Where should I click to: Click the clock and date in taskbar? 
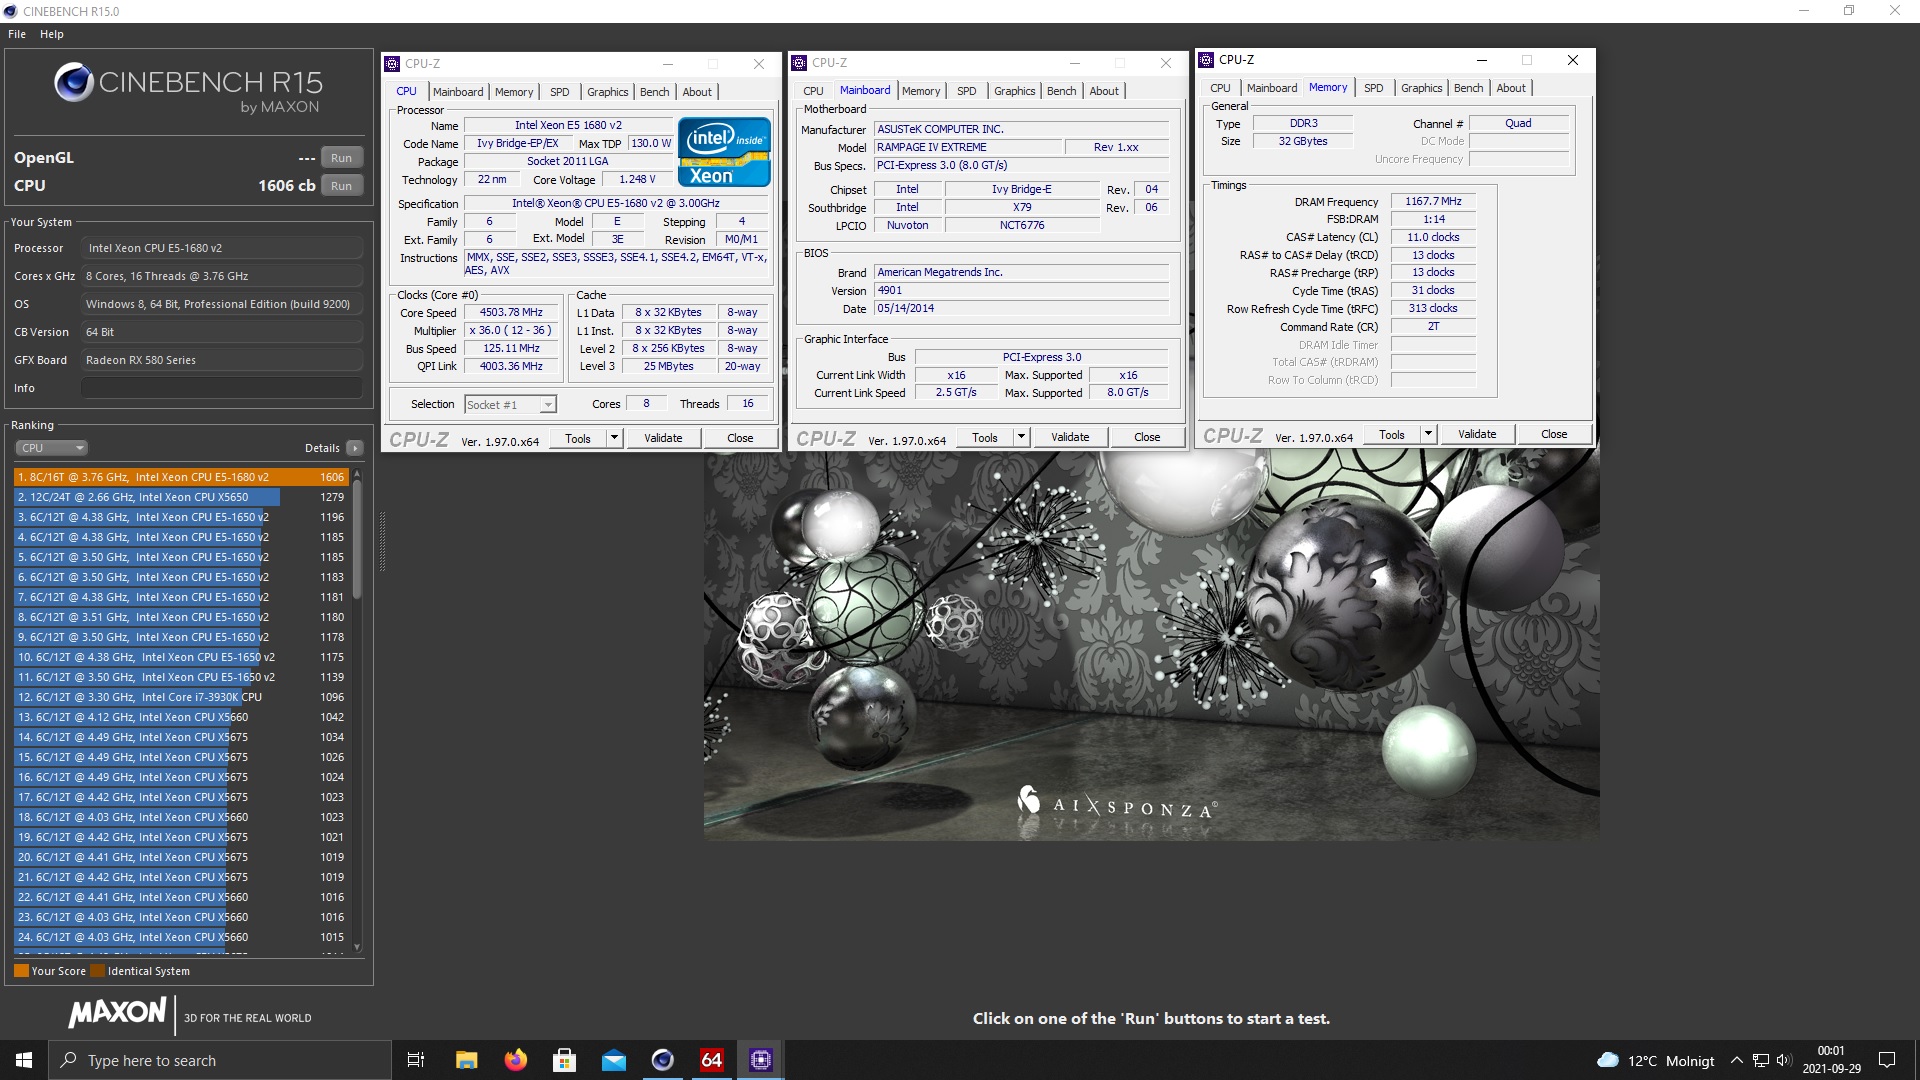[1831, 1060]
